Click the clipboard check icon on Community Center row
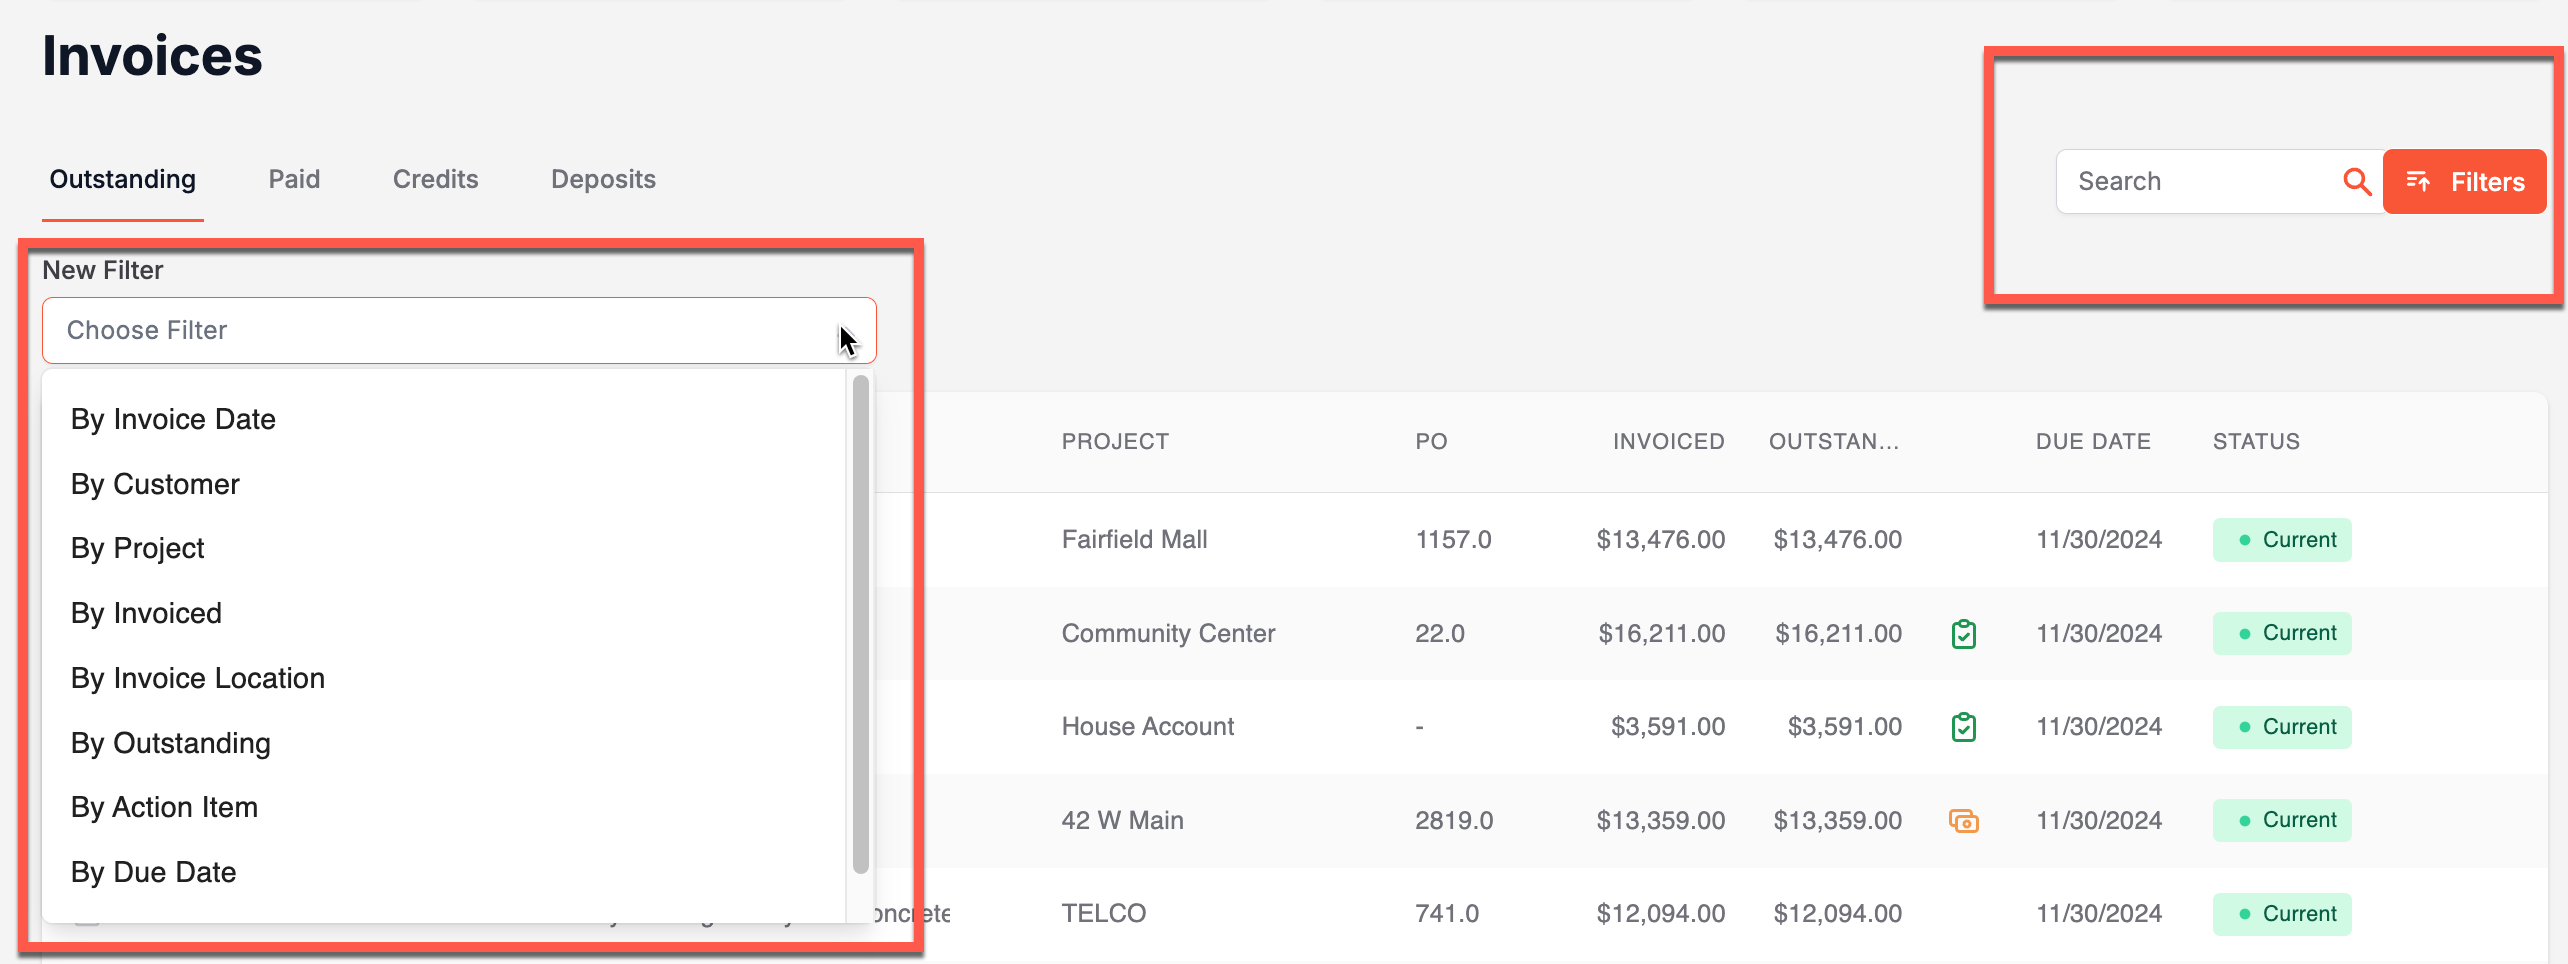Viewport: 2568px width, 964px height. coord(1963,634)
